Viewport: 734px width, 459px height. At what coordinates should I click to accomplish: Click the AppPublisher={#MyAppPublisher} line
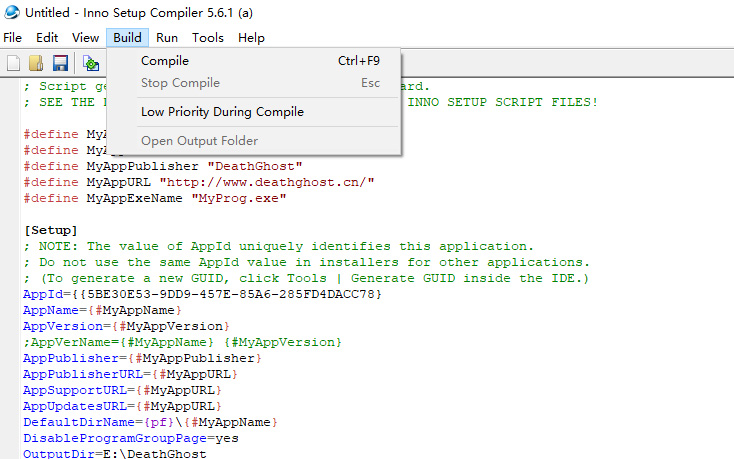point(142,358)
